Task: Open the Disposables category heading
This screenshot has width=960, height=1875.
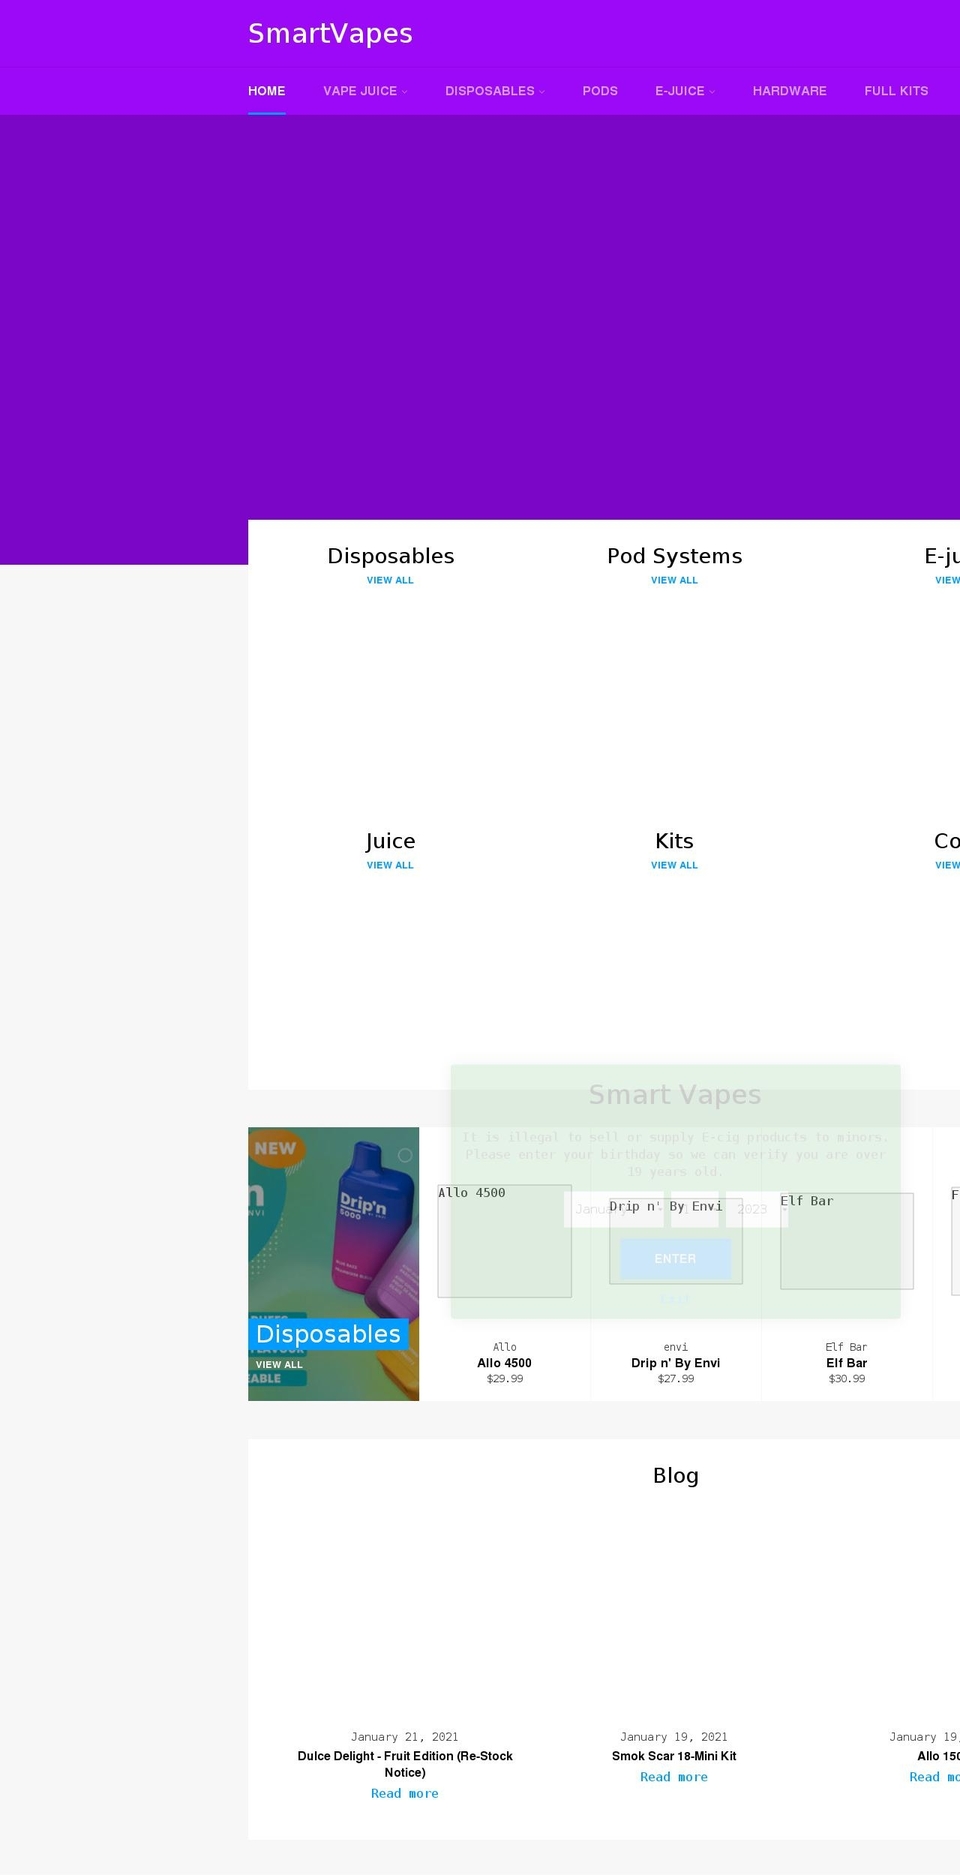Action: 391,556
